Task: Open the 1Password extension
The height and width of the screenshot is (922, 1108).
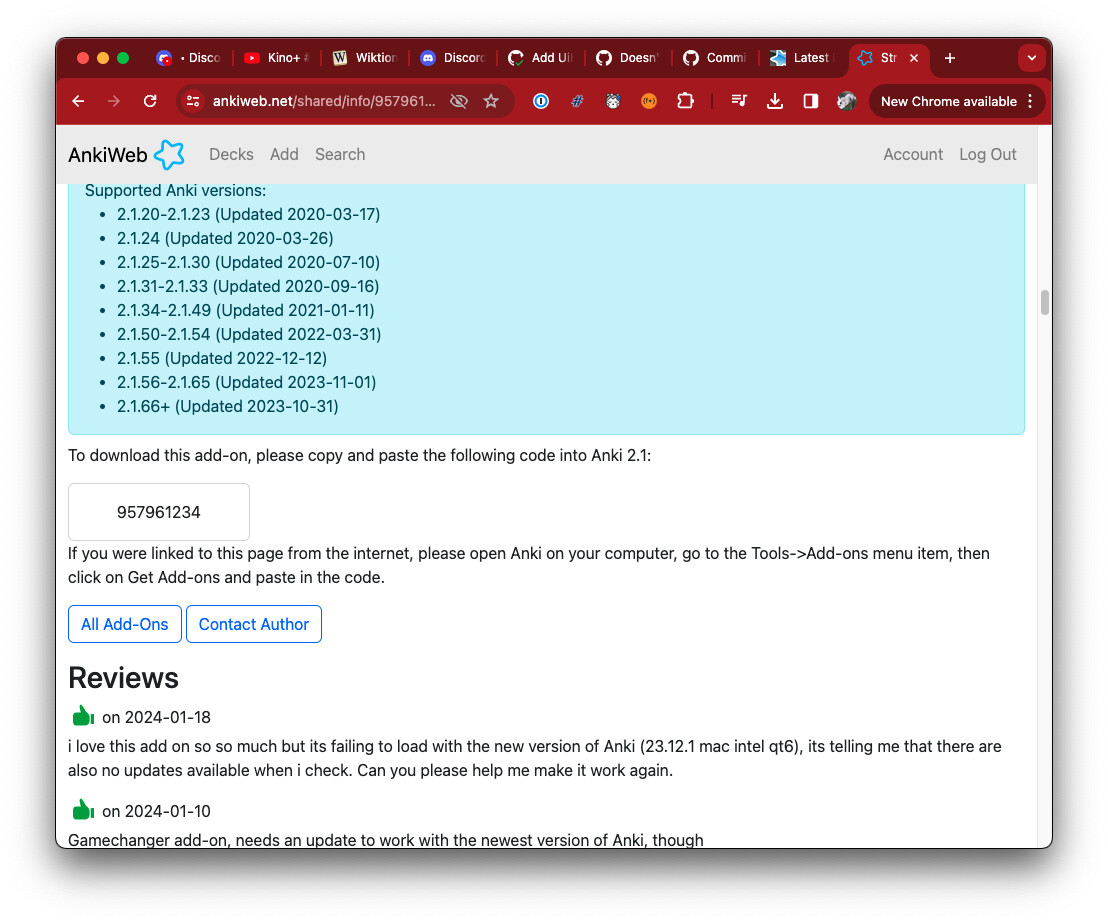Action: (541, 102)
